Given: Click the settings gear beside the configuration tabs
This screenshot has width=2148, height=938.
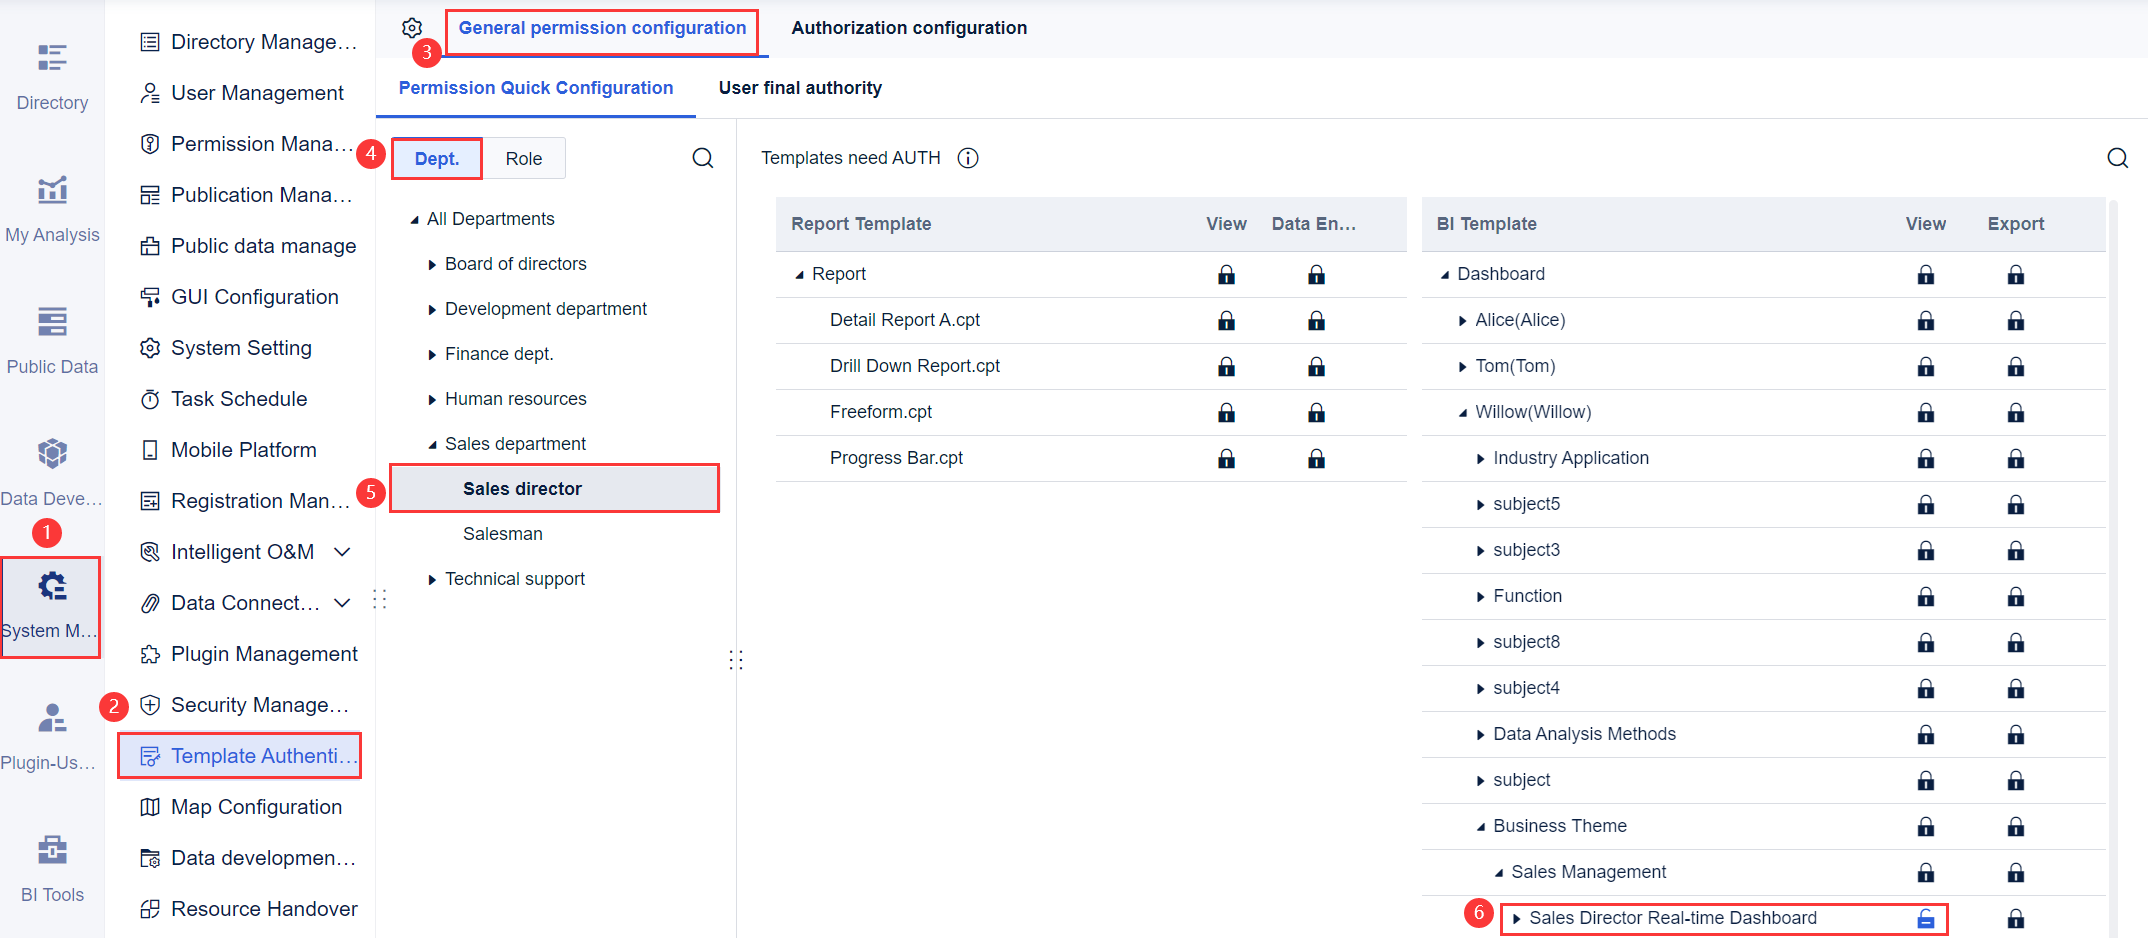Looking at the screenshot, I should pyautogui.click(x=412, y=28).
